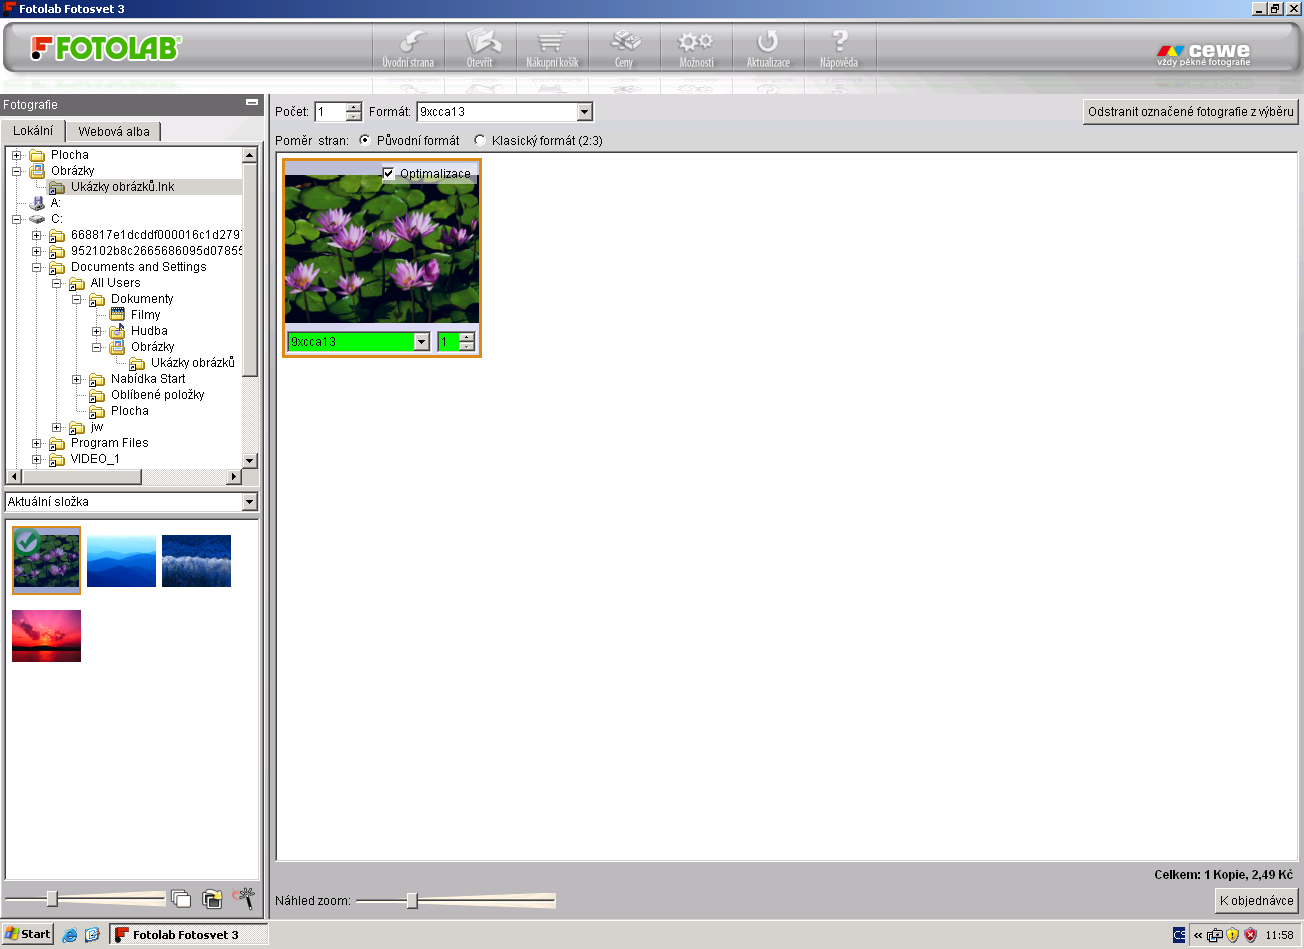Click the CS language indicator in tray

point(1179,935)
